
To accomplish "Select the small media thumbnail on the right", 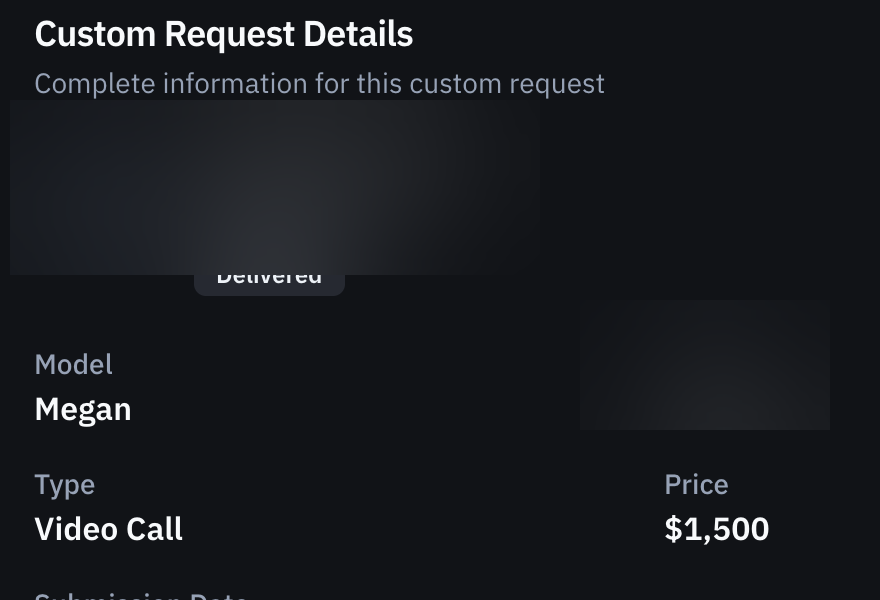I will click(704, 364).
